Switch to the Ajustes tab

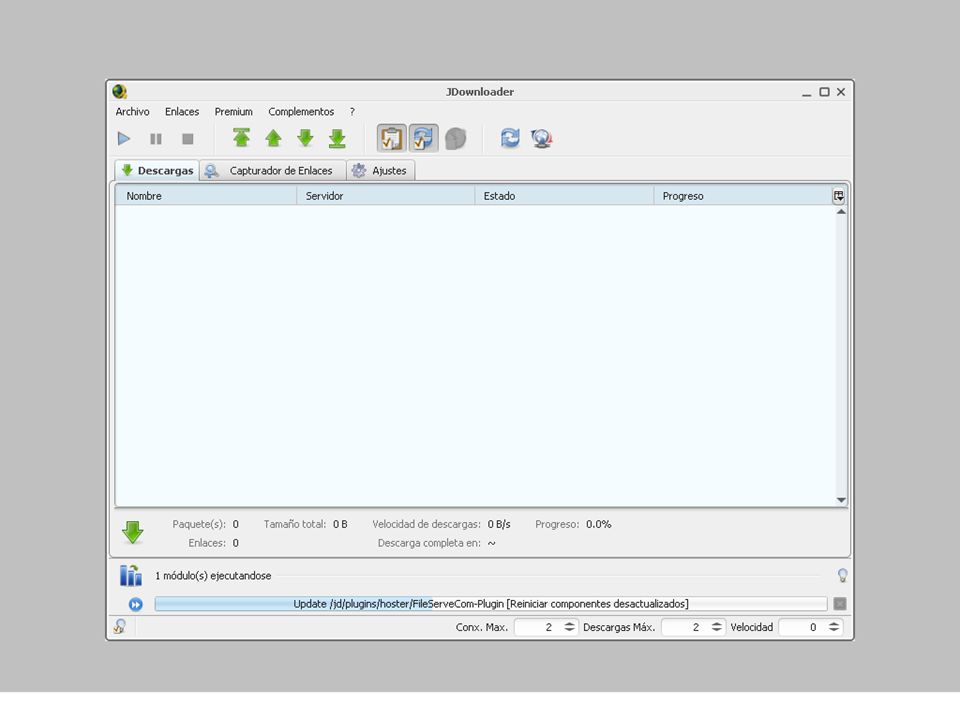[381, 171]
